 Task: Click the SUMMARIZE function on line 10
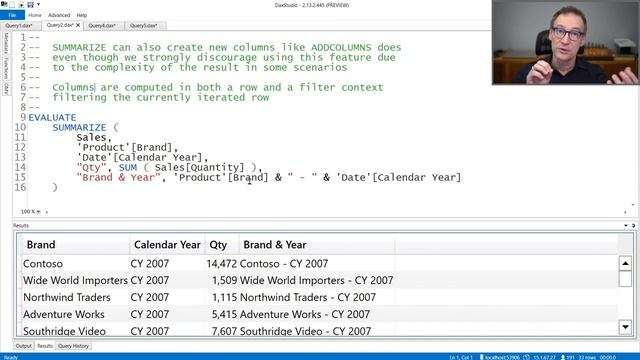[79, 127]
